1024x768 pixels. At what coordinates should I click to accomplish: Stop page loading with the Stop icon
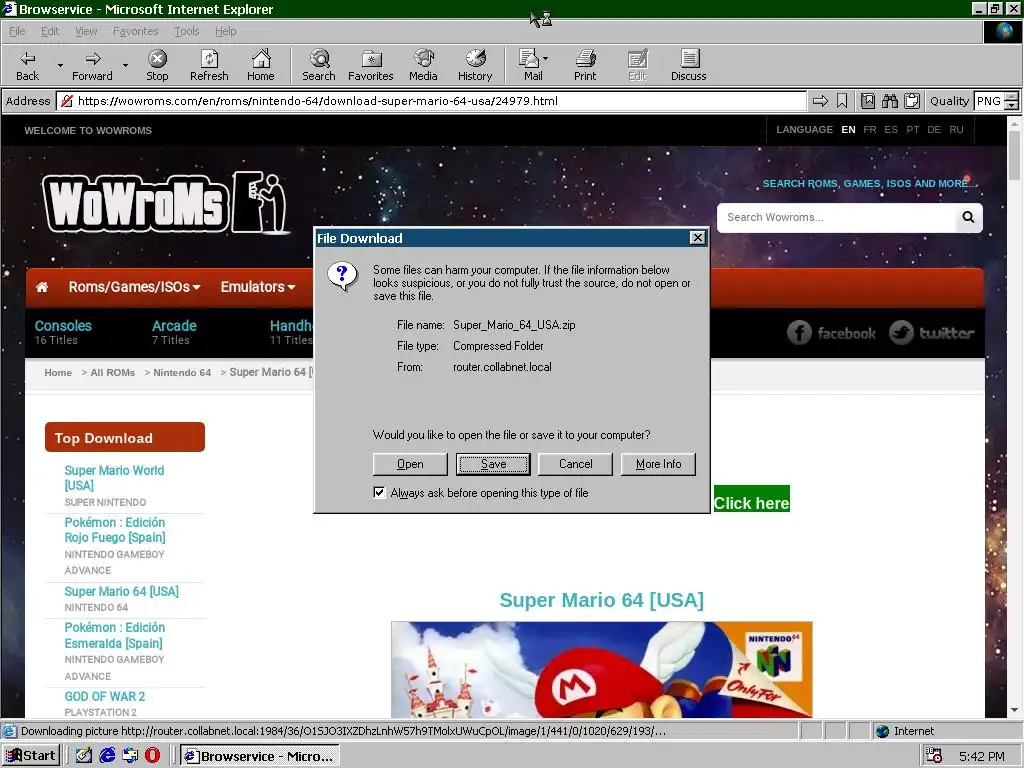point(157,65)
